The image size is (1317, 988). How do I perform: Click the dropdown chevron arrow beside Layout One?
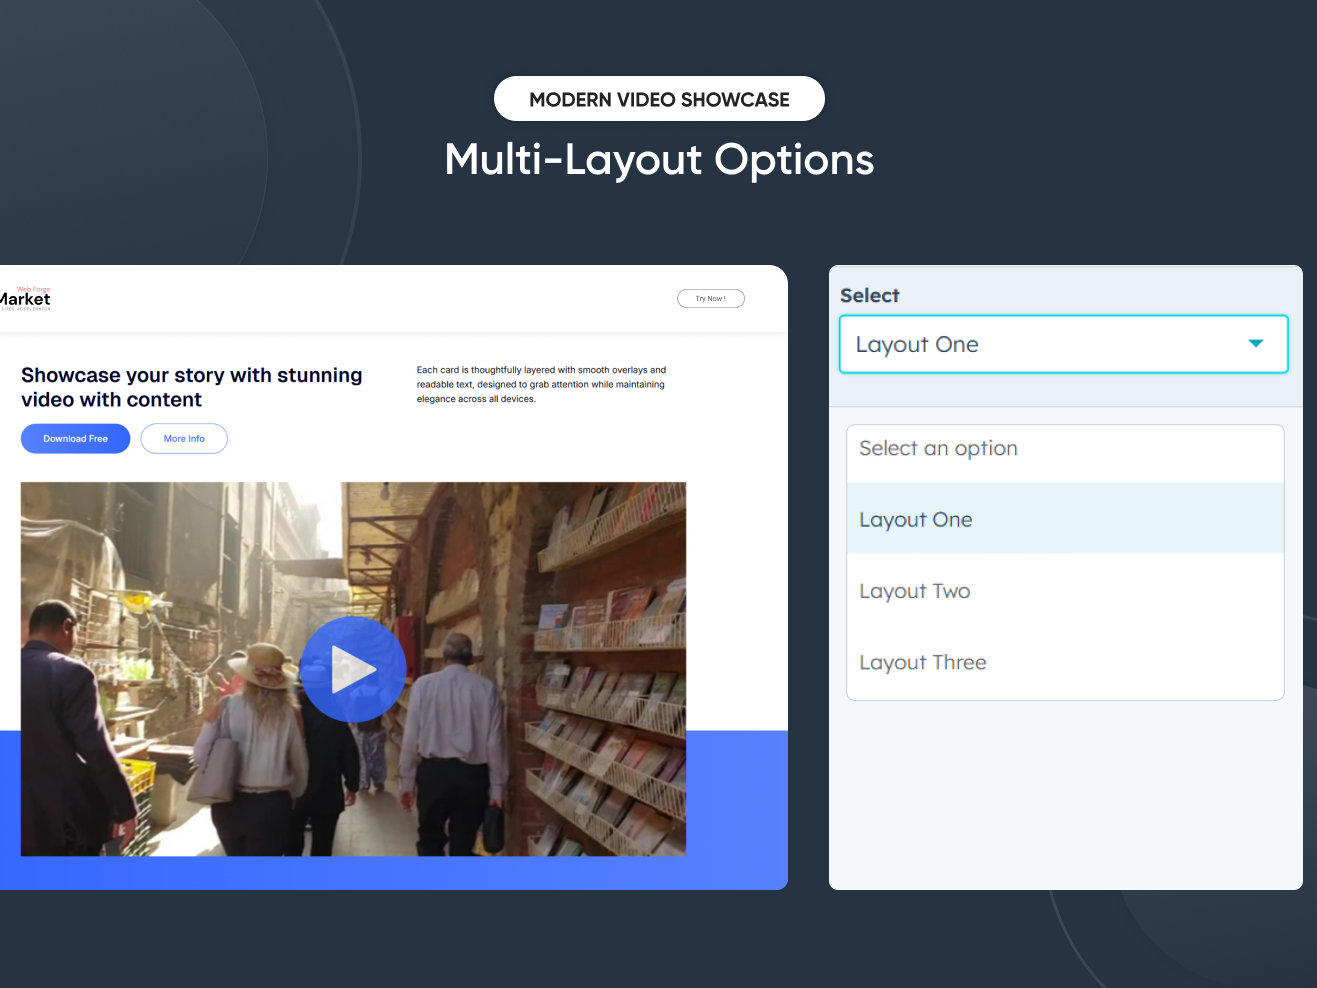pos(1256,343)
